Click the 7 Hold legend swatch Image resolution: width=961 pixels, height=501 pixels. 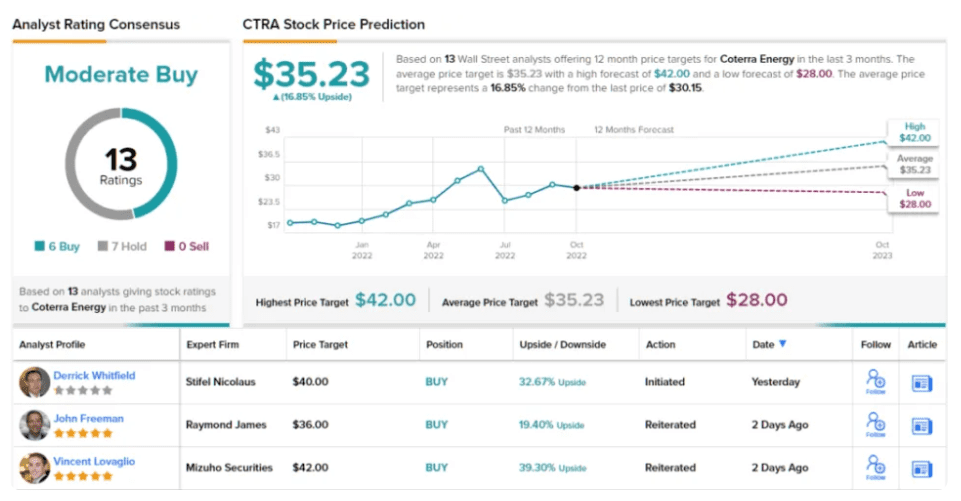tap(102, 246)
